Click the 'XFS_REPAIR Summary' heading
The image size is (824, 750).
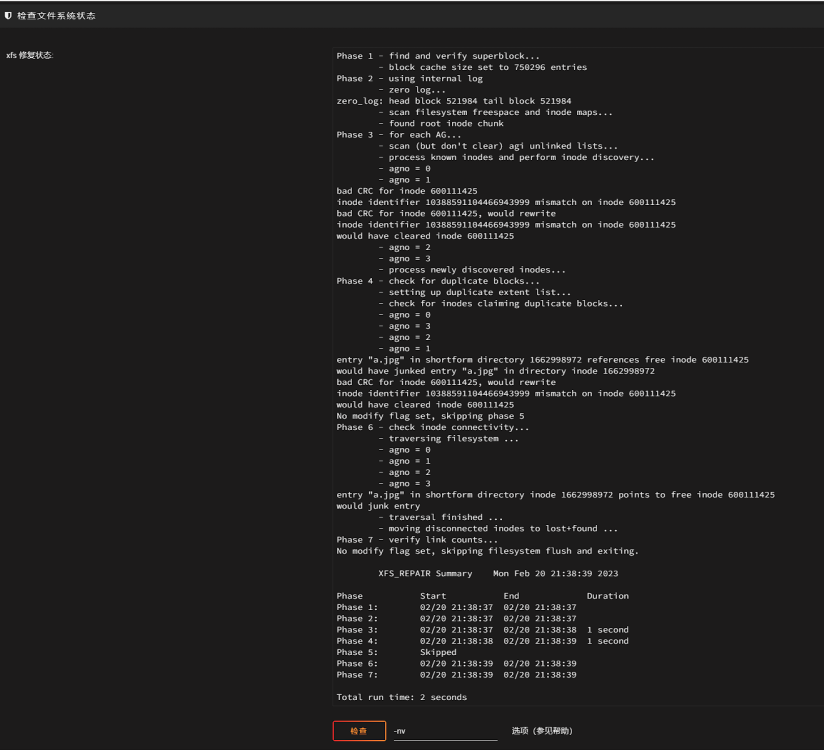pyautogui.click(x=425, y=573)
